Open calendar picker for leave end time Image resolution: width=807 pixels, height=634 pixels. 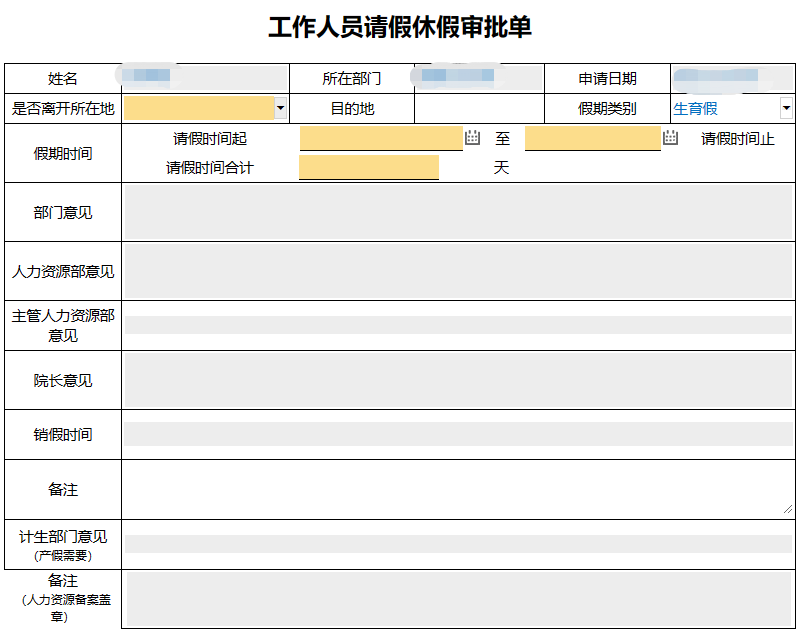(x=670, y=137)
